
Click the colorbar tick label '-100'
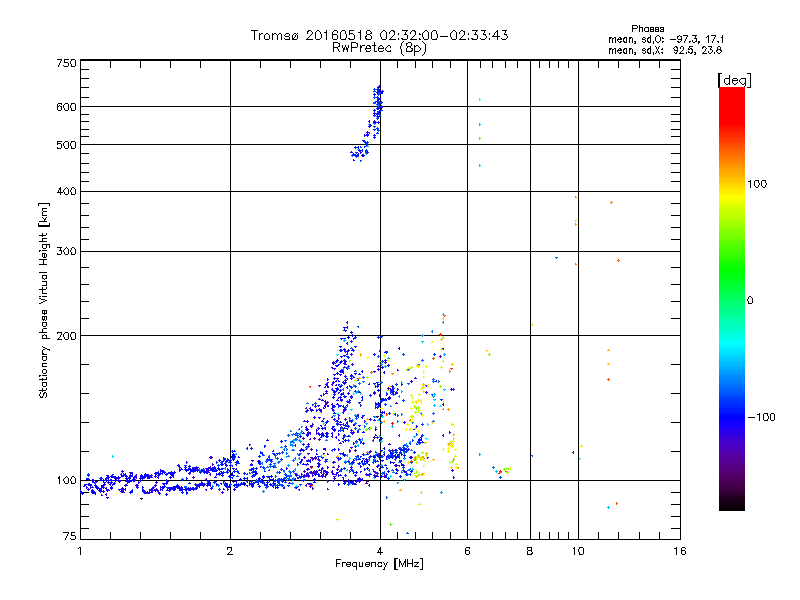pyautogui.click(x=761, y=417)
